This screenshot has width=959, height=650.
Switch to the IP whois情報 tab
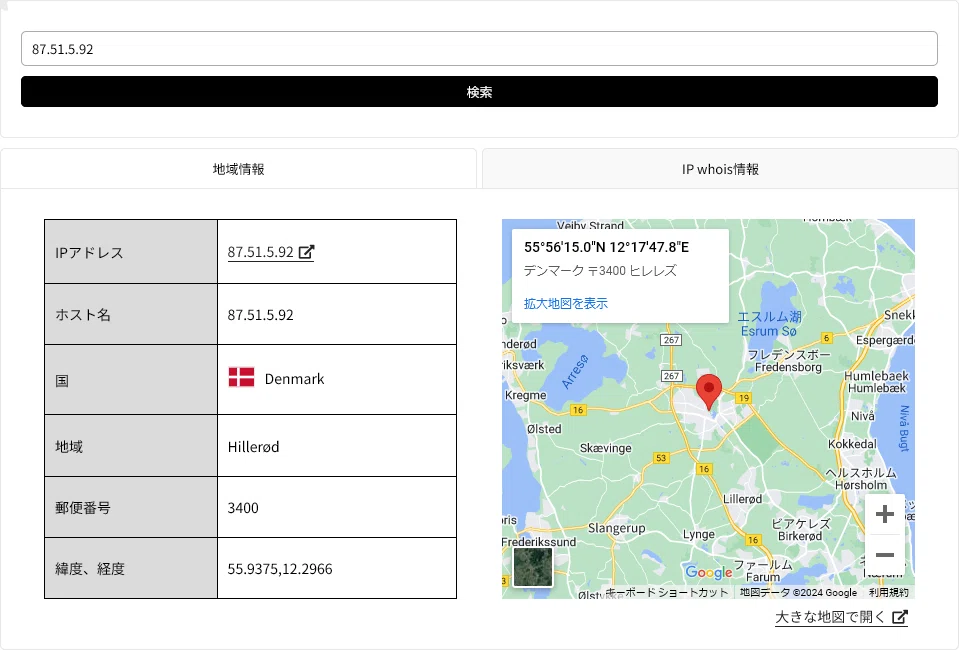pyautogui.click(x=720, y=169)
